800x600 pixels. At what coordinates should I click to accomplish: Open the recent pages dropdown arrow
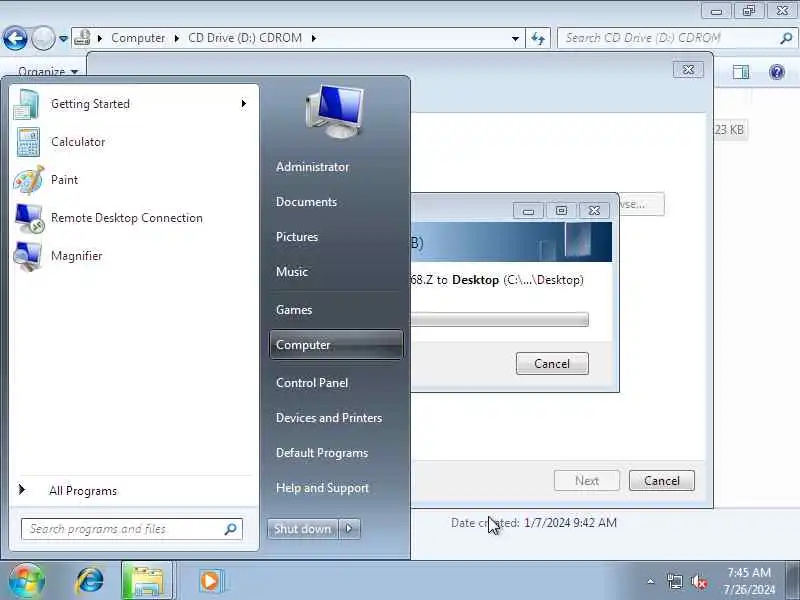click(x=63, y=38)
